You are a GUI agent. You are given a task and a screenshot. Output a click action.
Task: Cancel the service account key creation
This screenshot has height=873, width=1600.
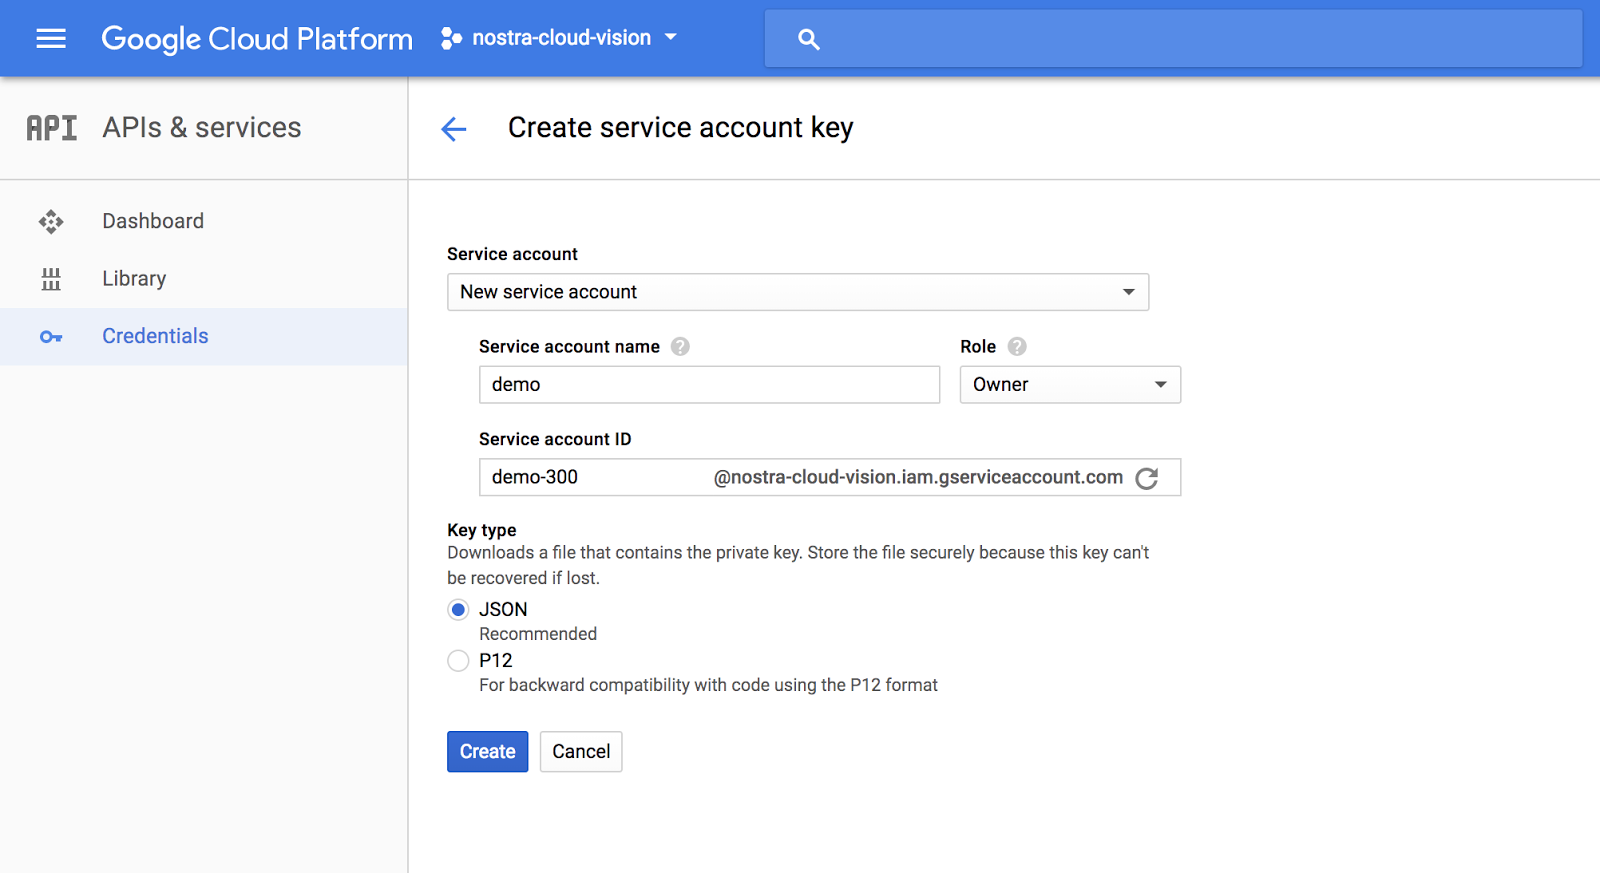581,752
